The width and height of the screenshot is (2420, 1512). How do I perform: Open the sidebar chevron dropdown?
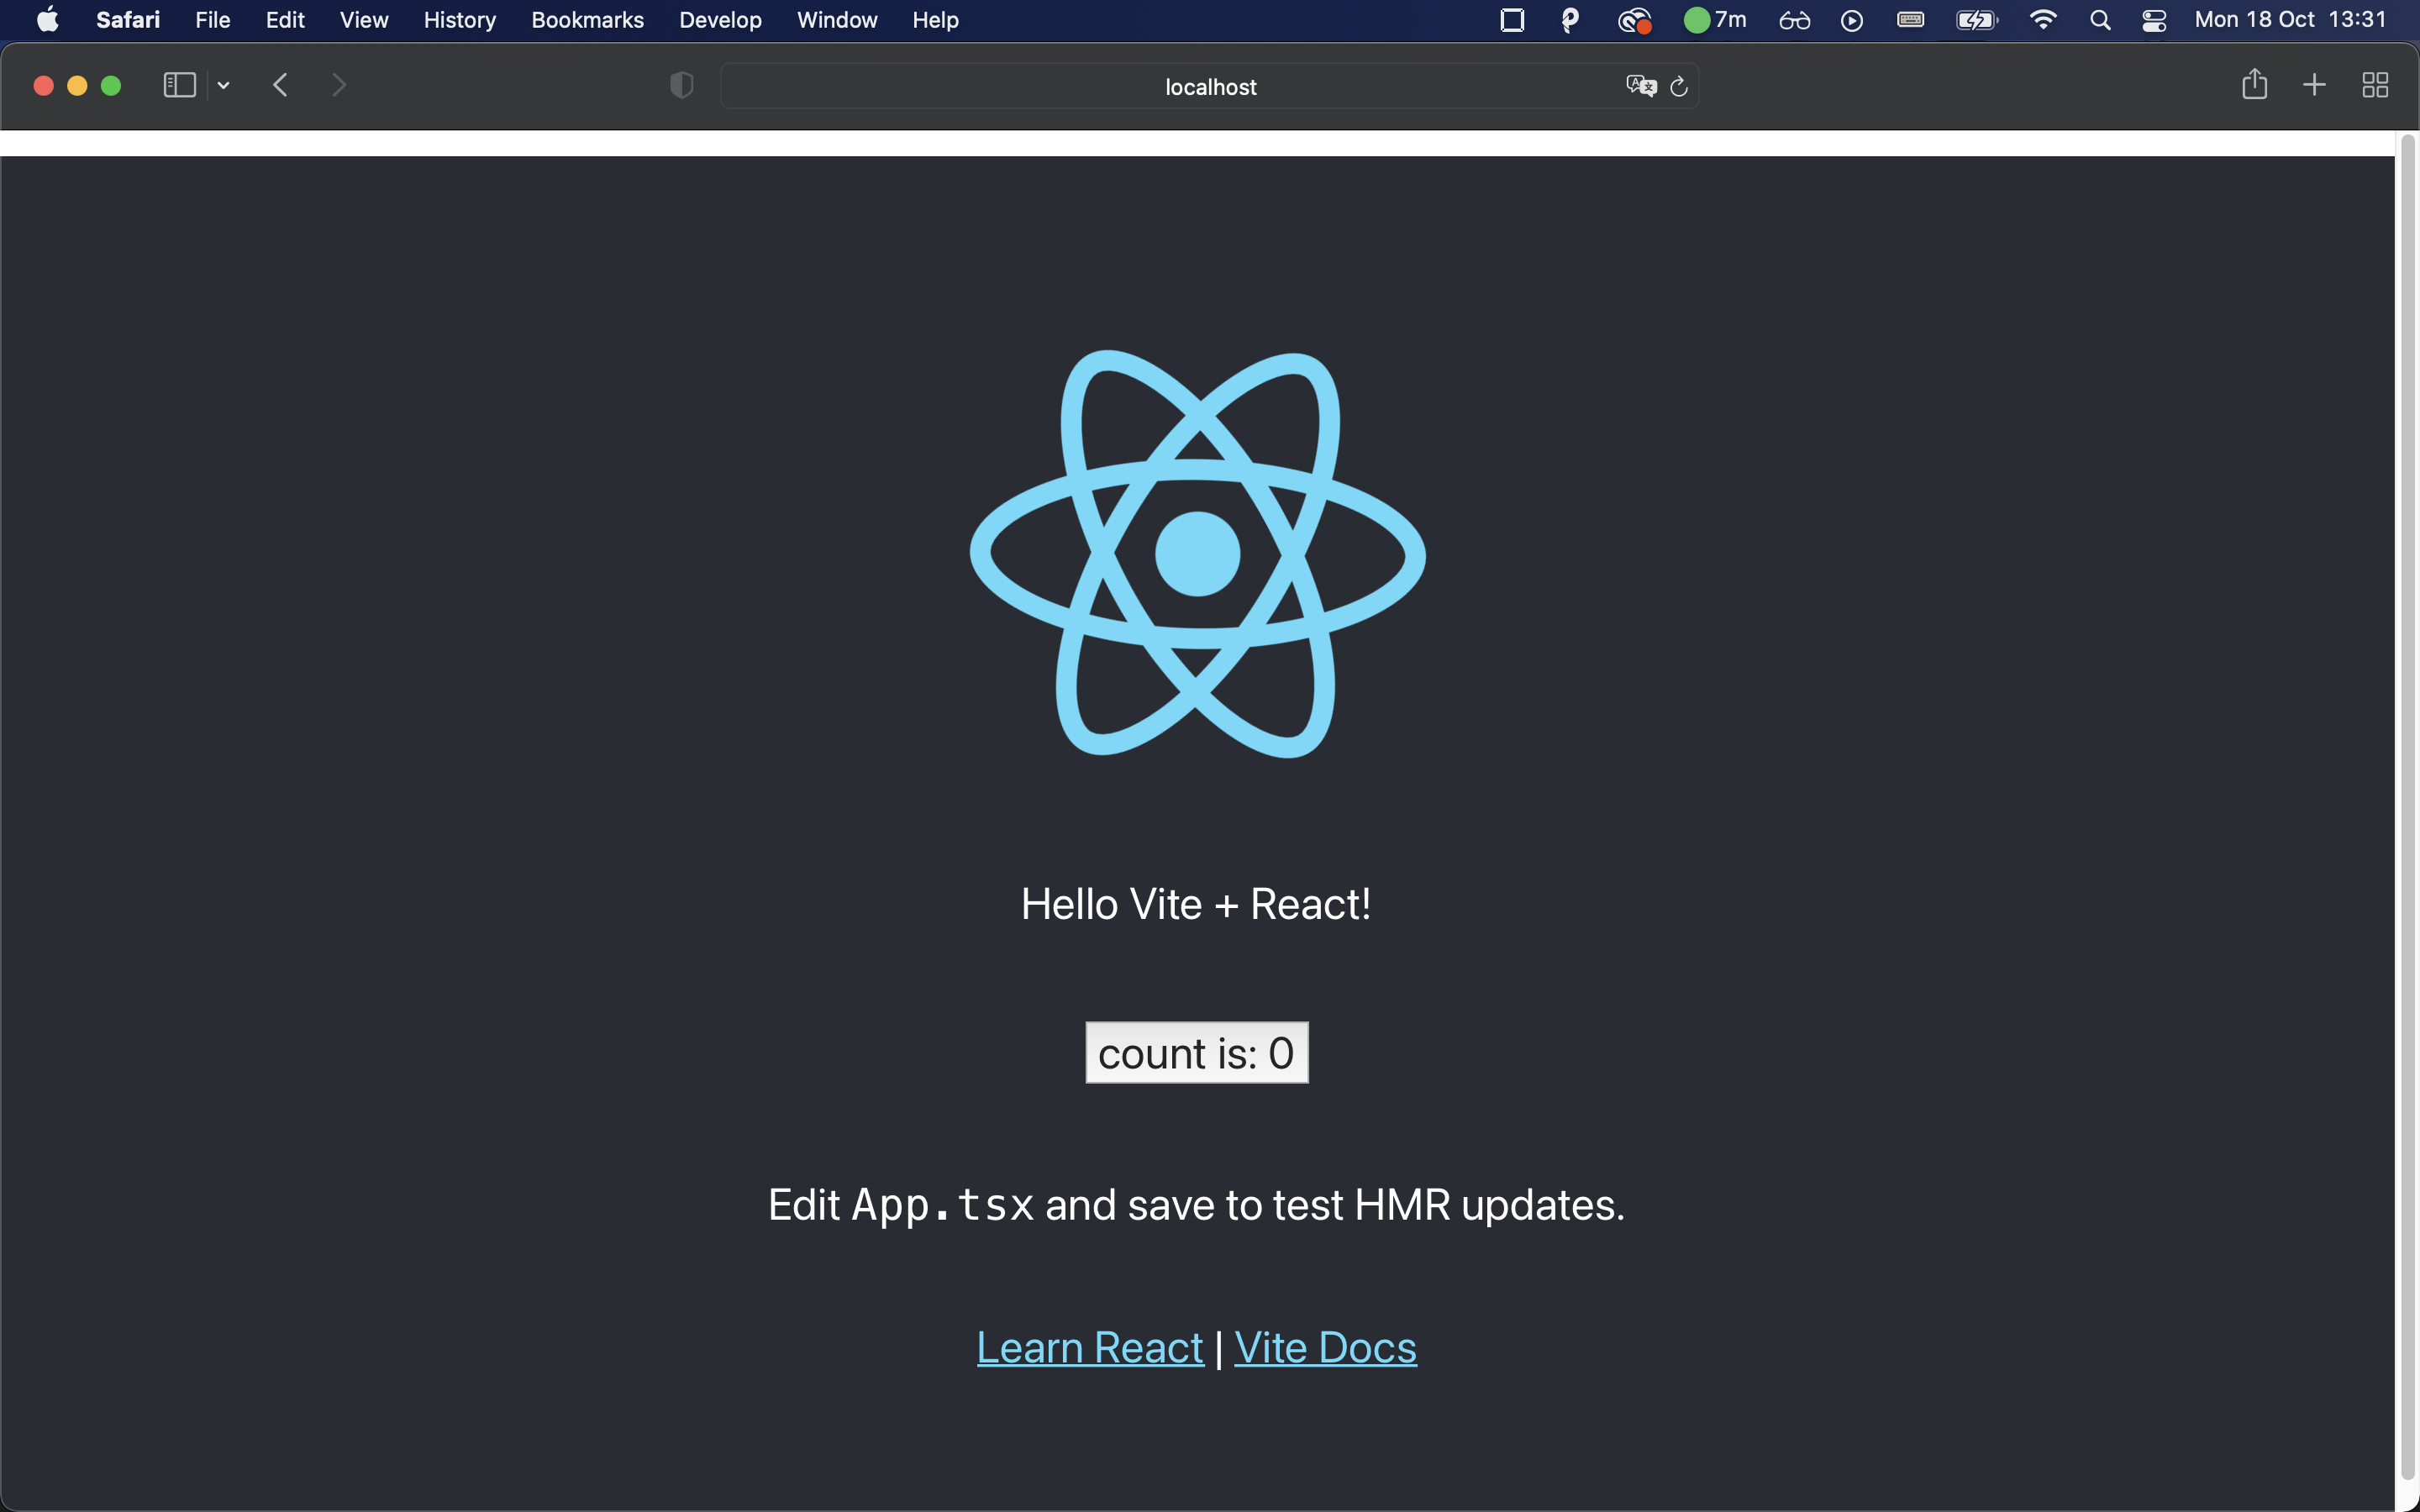222,85
